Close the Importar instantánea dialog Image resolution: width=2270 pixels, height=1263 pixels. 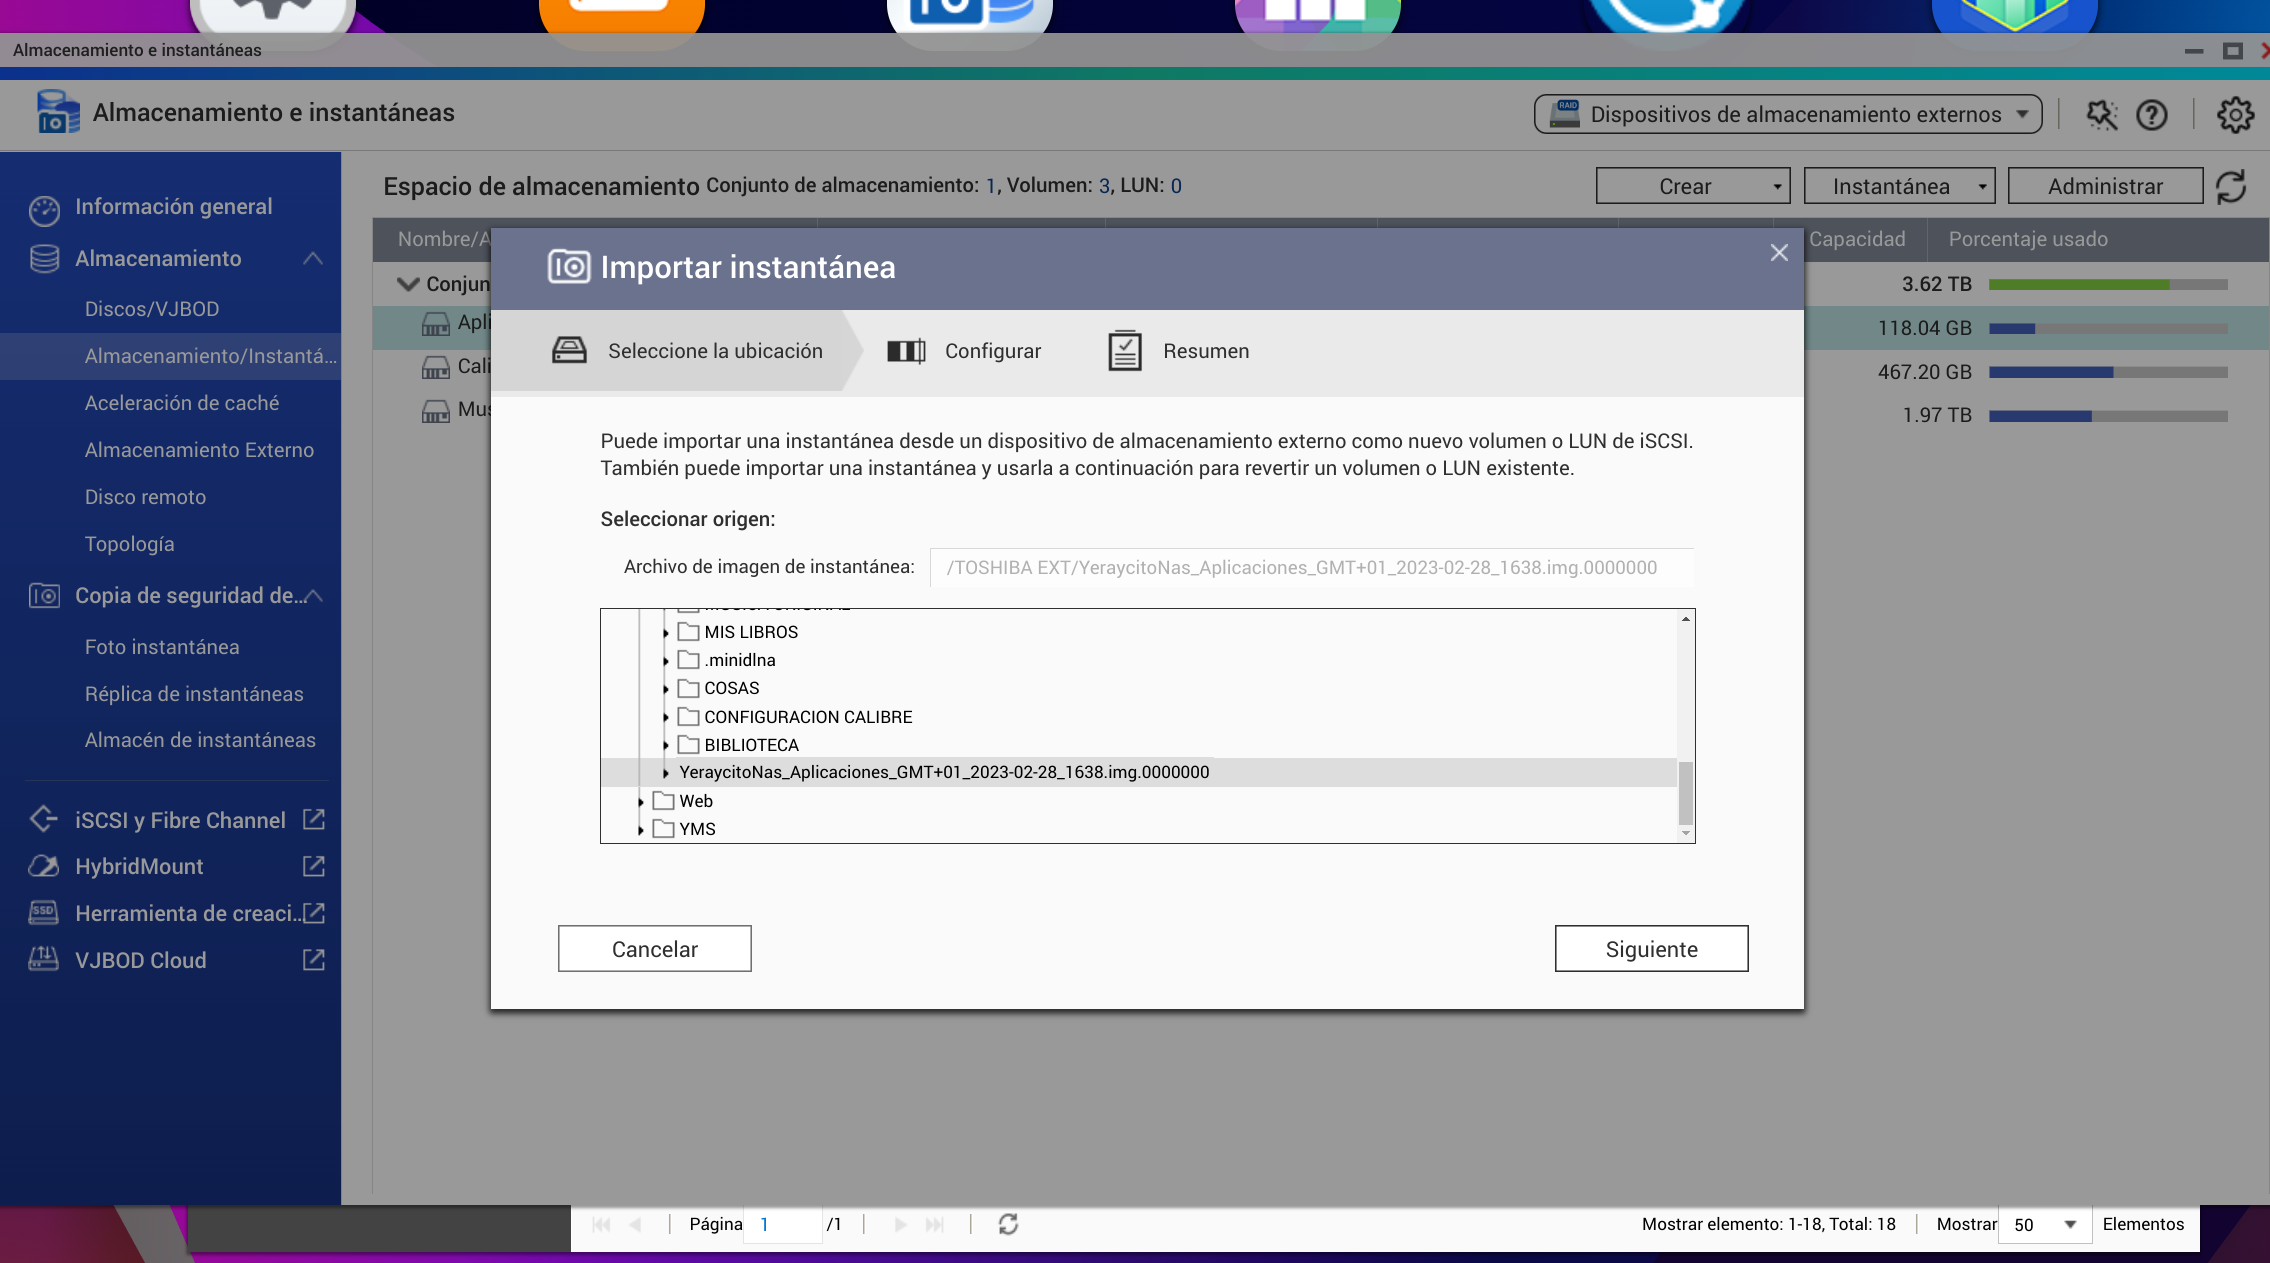(1779, 253)
